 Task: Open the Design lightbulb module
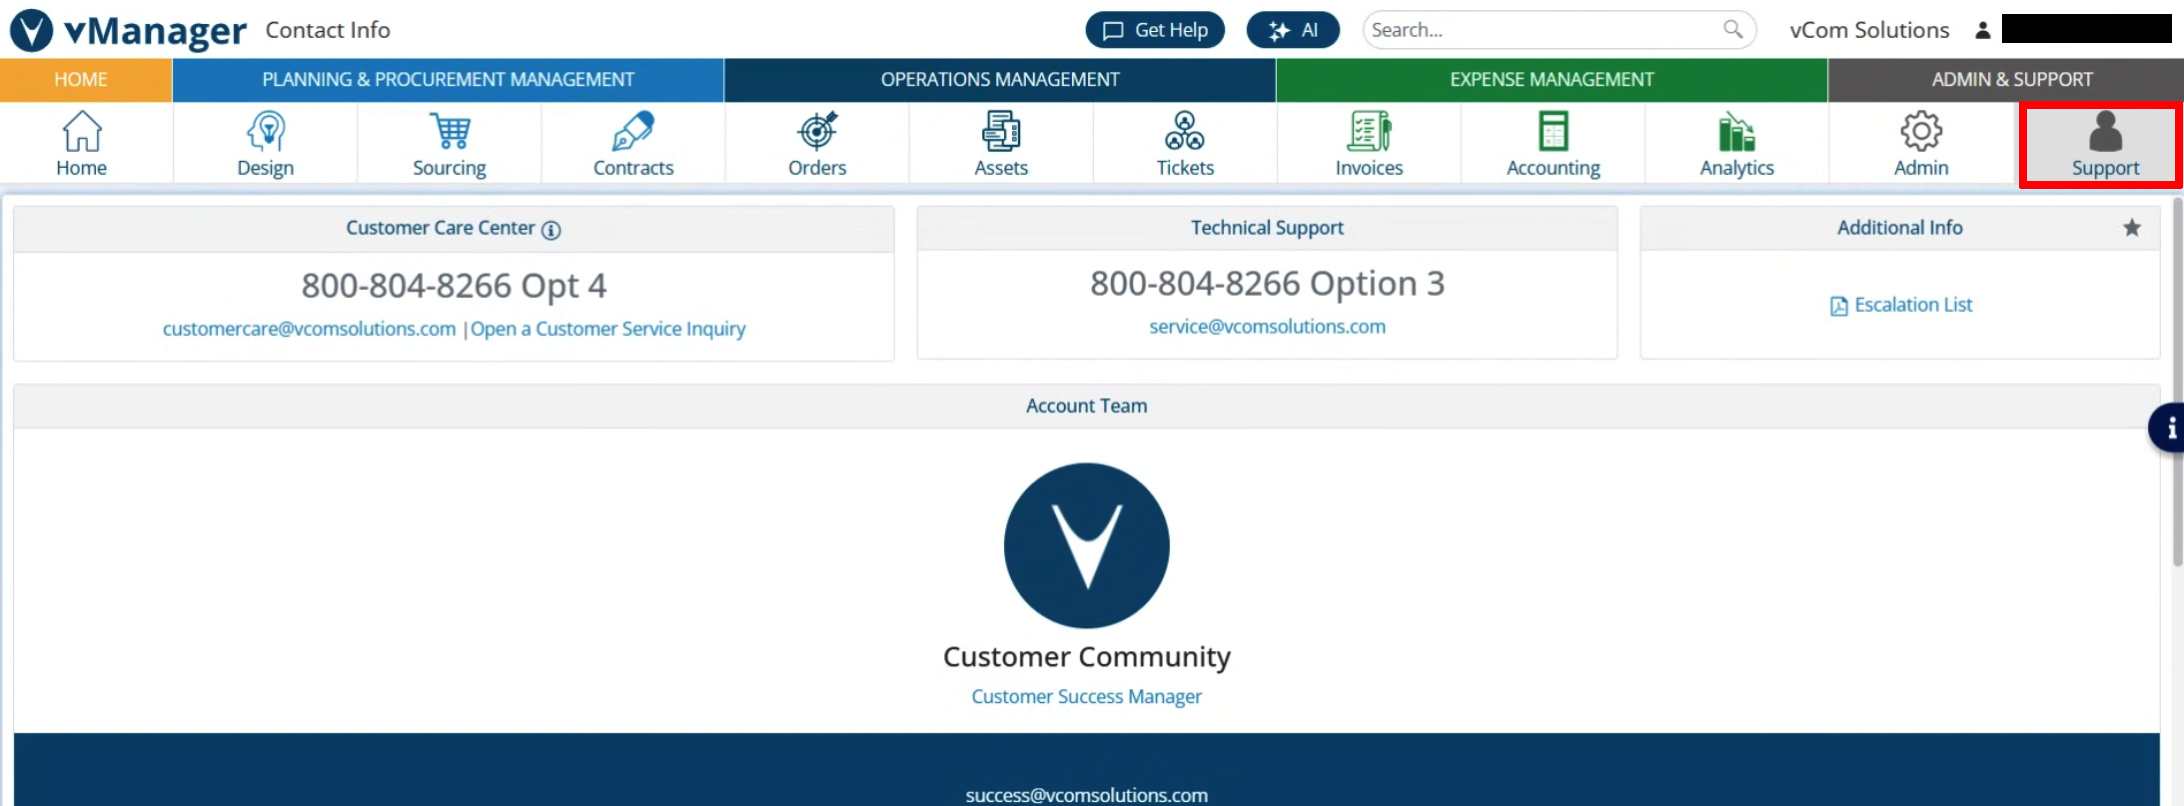(x=265, y=143)
